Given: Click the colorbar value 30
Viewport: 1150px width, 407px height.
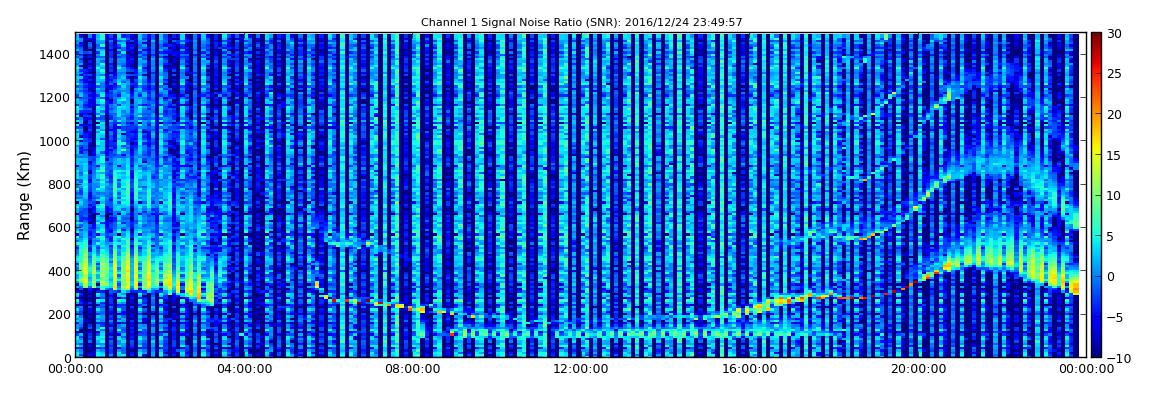Looking at the screenshot, I should tap(1114, 33).
